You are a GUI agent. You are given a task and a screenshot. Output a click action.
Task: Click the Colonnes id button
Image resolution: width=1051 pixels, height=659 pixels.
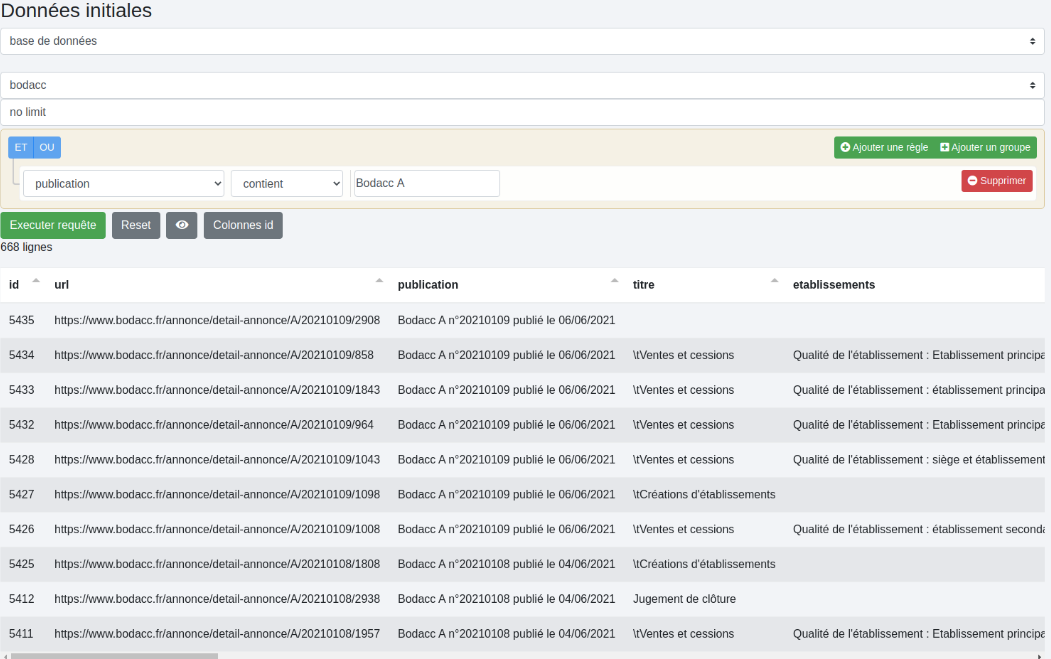point(243,225)
